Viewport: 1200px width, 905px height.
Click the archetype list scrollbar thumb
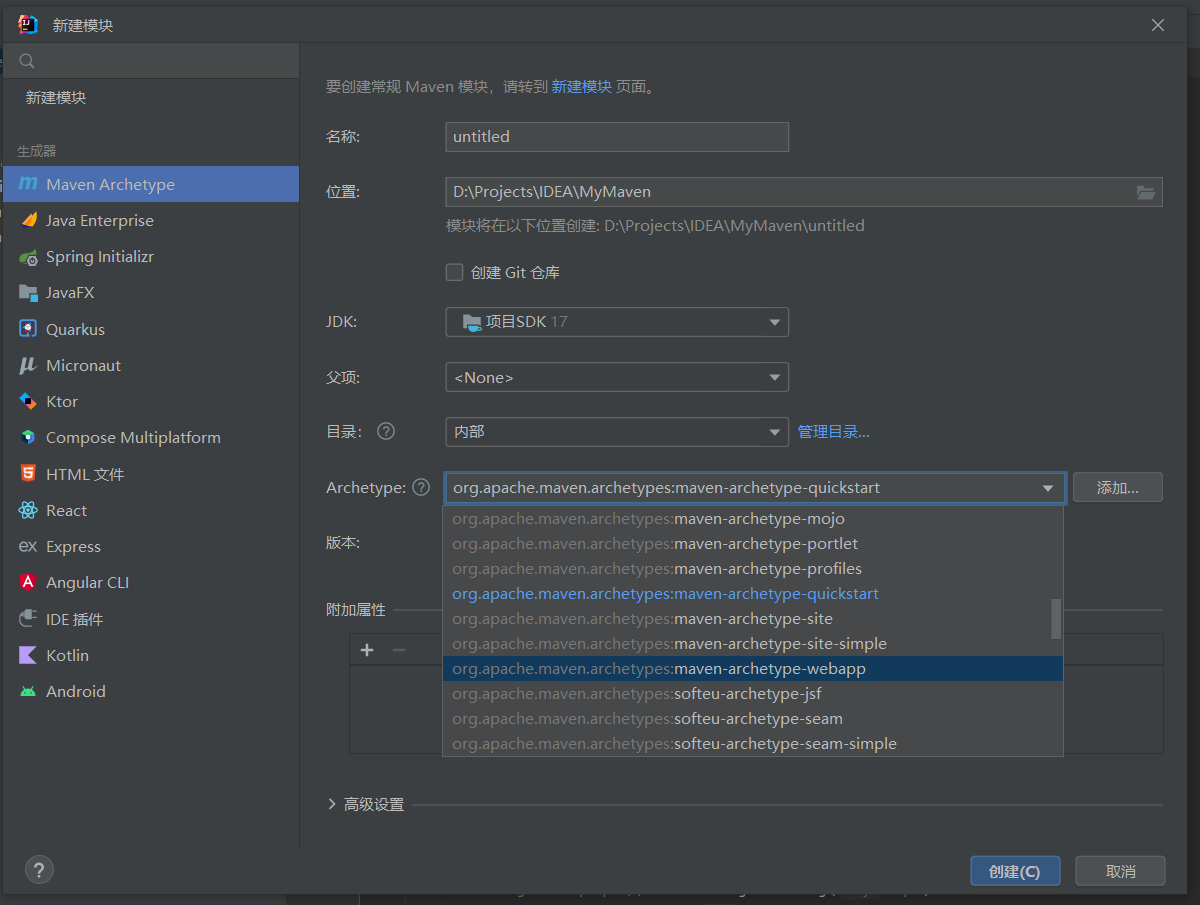click(1056, 618)
